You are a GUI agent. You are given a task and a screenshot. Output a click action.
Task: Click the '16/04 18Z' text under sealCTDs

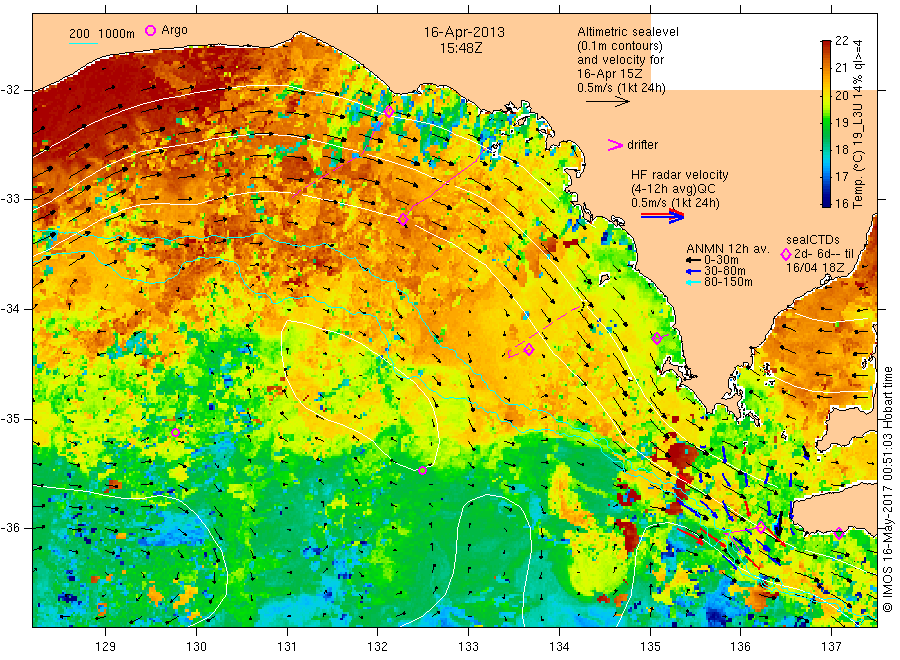[815, 267]
